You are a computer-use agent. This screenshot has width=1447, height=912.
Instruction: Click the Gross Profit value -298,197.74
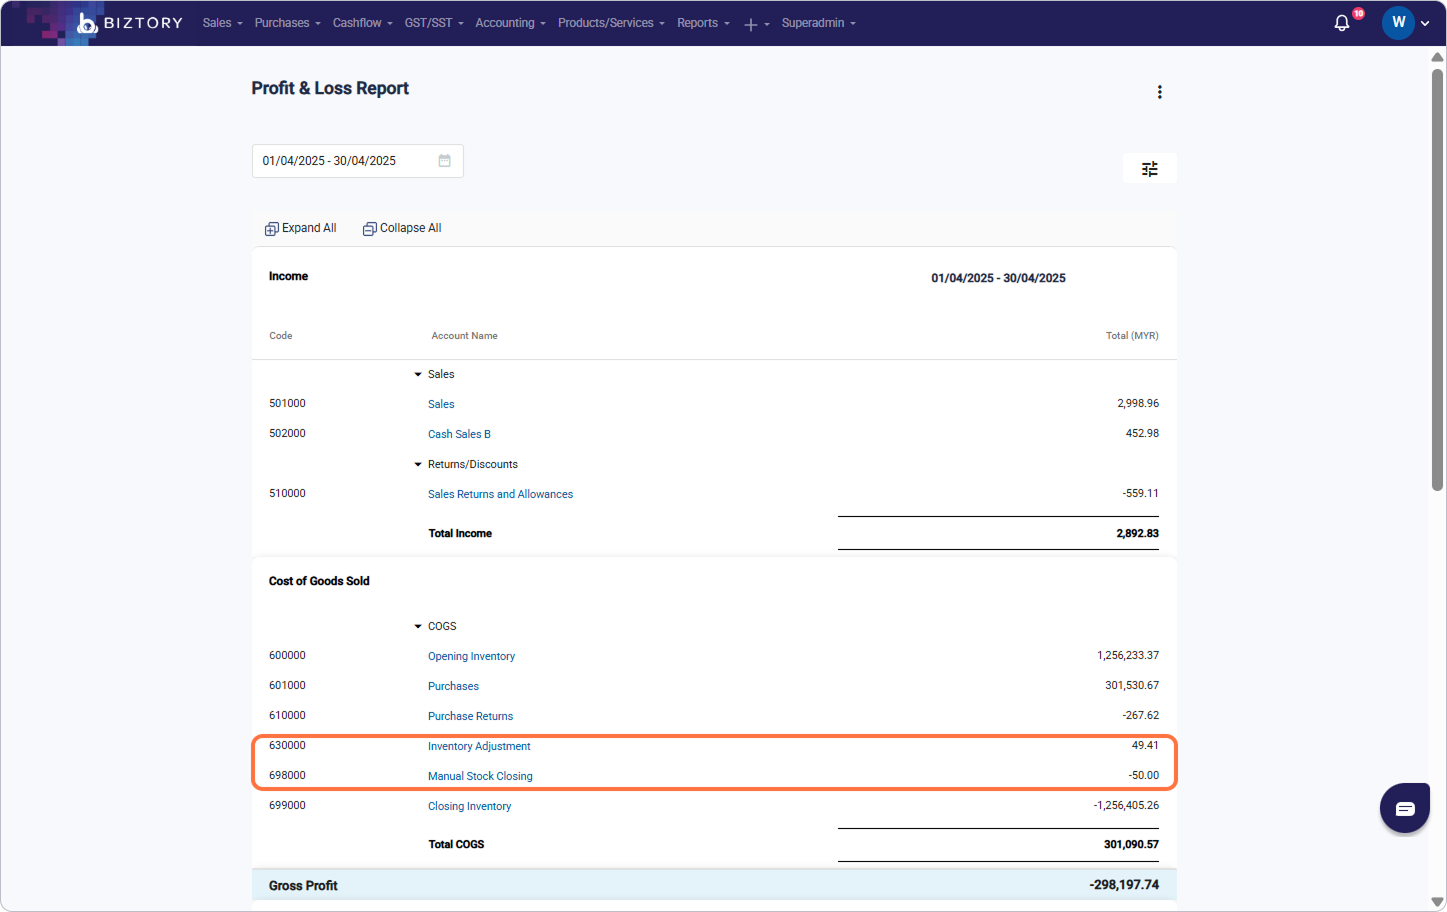click(x=1124, y=885)
